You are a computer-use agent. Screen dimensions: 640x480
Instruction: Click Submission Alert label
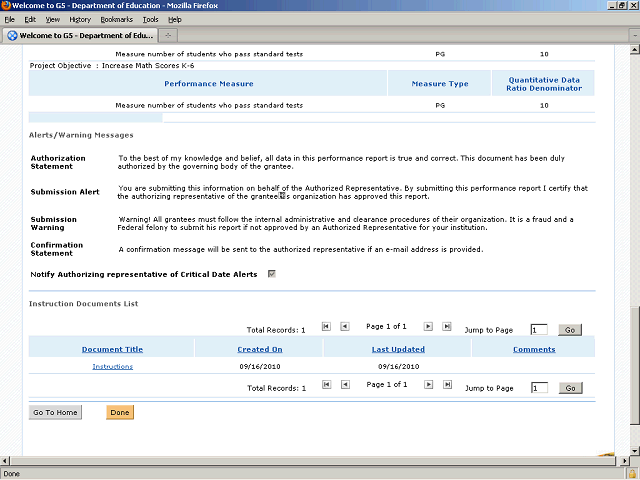(65, 192)
